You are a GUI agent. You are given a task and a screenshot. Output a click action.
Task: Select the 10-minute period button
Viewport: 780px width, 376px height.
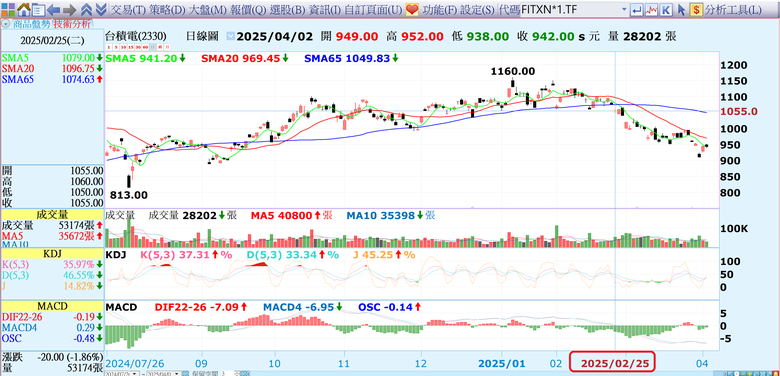(123, 48)
